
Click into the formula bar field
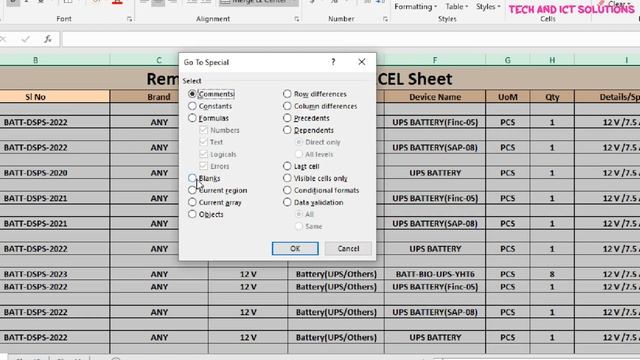point(351,39)
